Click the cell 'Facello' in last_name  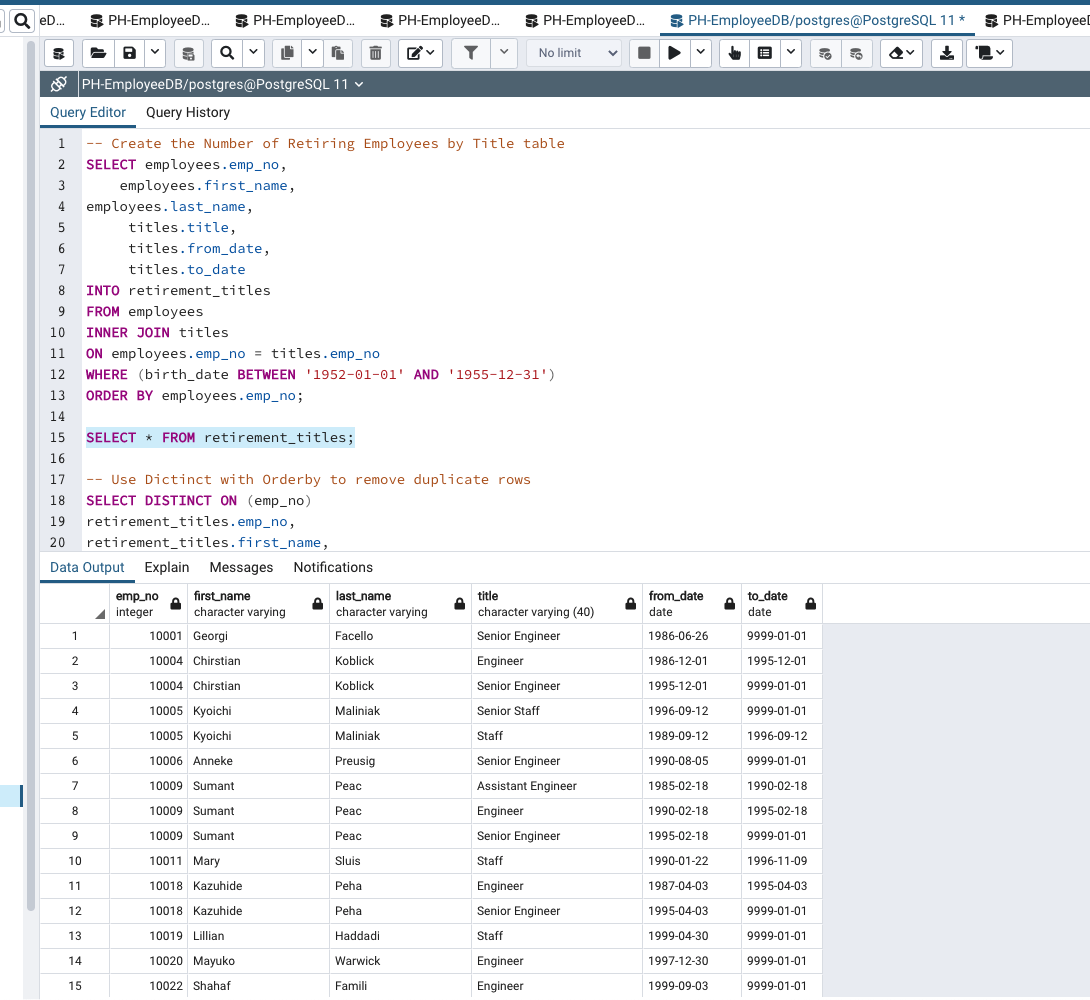400,636
